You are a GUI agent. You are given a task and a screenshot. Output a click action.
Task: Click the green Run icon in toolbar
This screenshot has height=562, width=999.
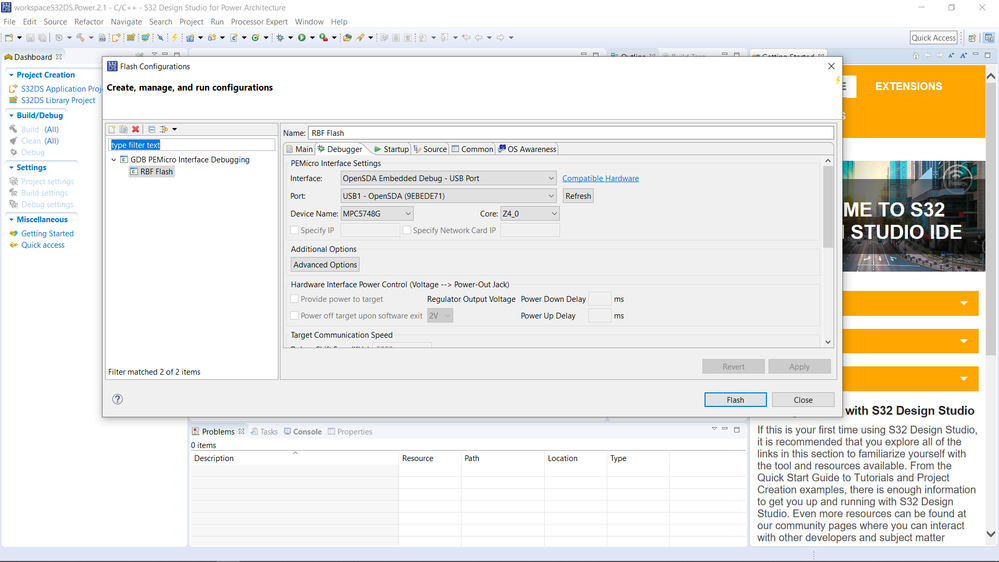pyautogui.click(x=301, y=38)
